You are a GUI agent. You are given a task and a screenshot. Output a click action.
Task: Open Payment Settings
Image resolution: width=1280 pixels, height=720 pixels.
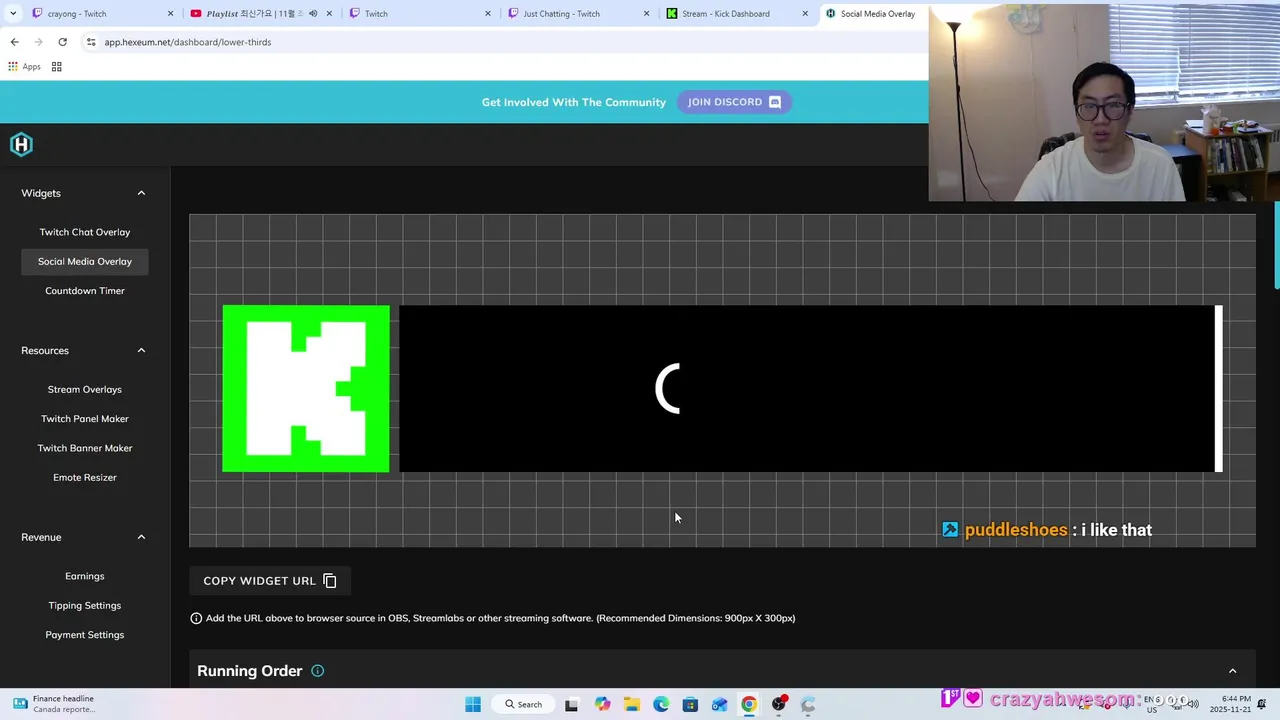[x=85, y=635]
